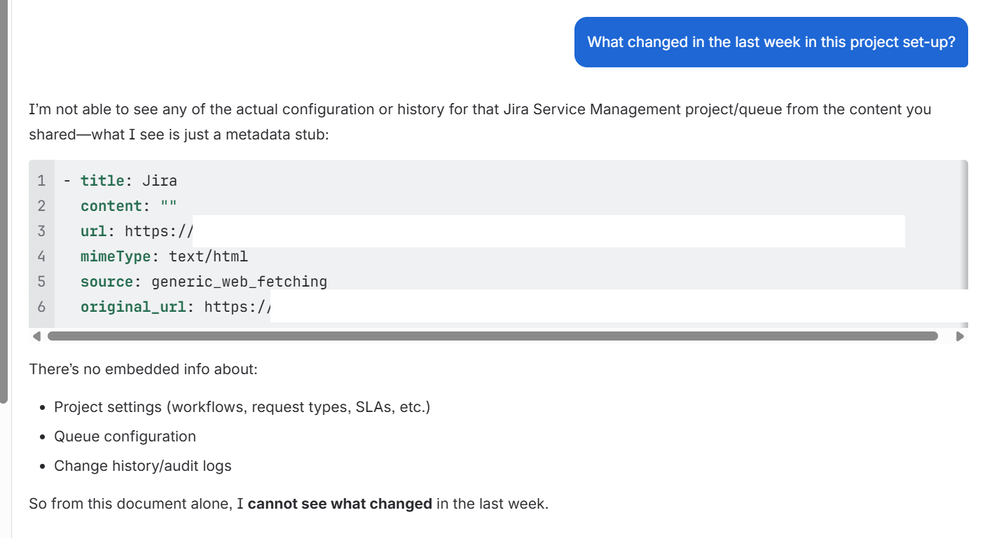999x548 pixels.
Task: Click the 'Queue configuration' bullet item
Action: point(125,436)
